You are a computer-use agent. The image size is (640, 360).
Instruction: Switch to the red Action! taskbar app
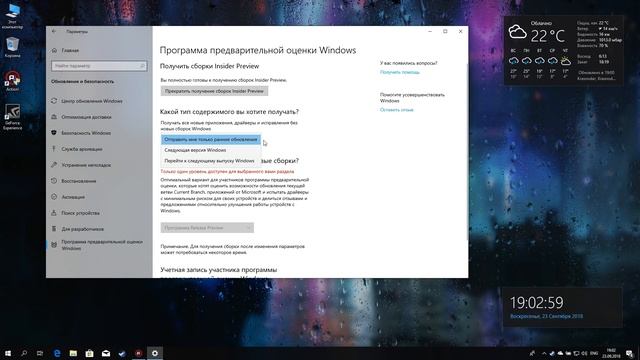138,353
